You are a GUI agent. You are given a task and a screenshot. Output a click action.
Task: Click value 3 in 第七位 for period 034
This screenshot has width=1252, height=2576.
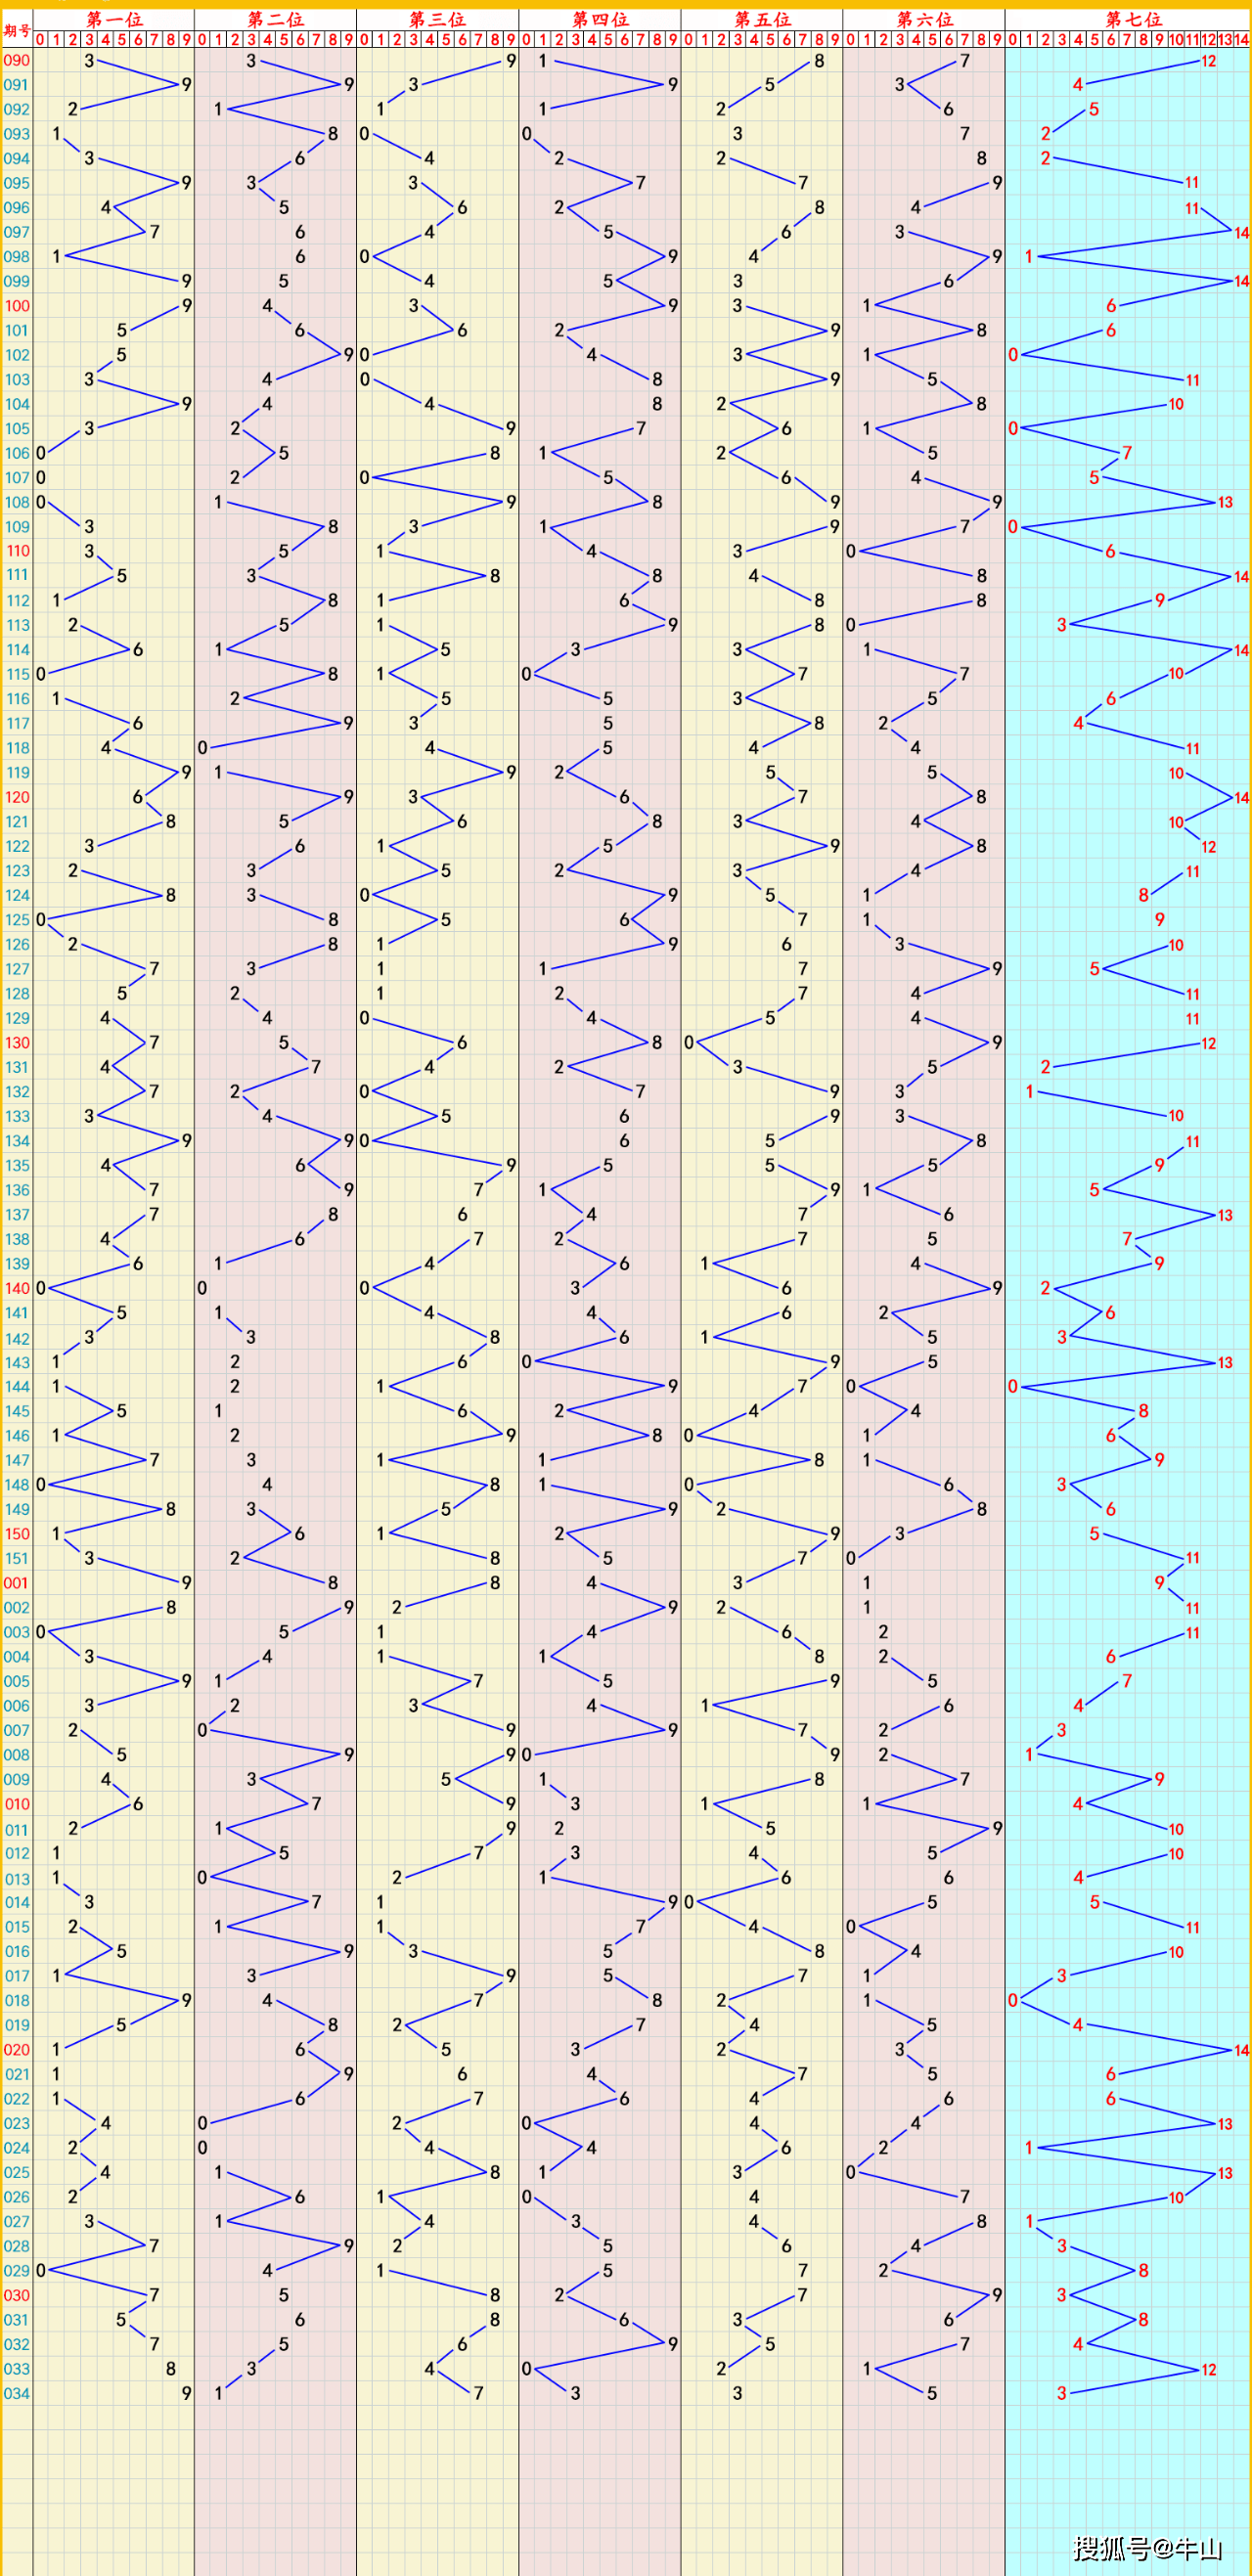pyautogui.click(x=1062, y=2393)
